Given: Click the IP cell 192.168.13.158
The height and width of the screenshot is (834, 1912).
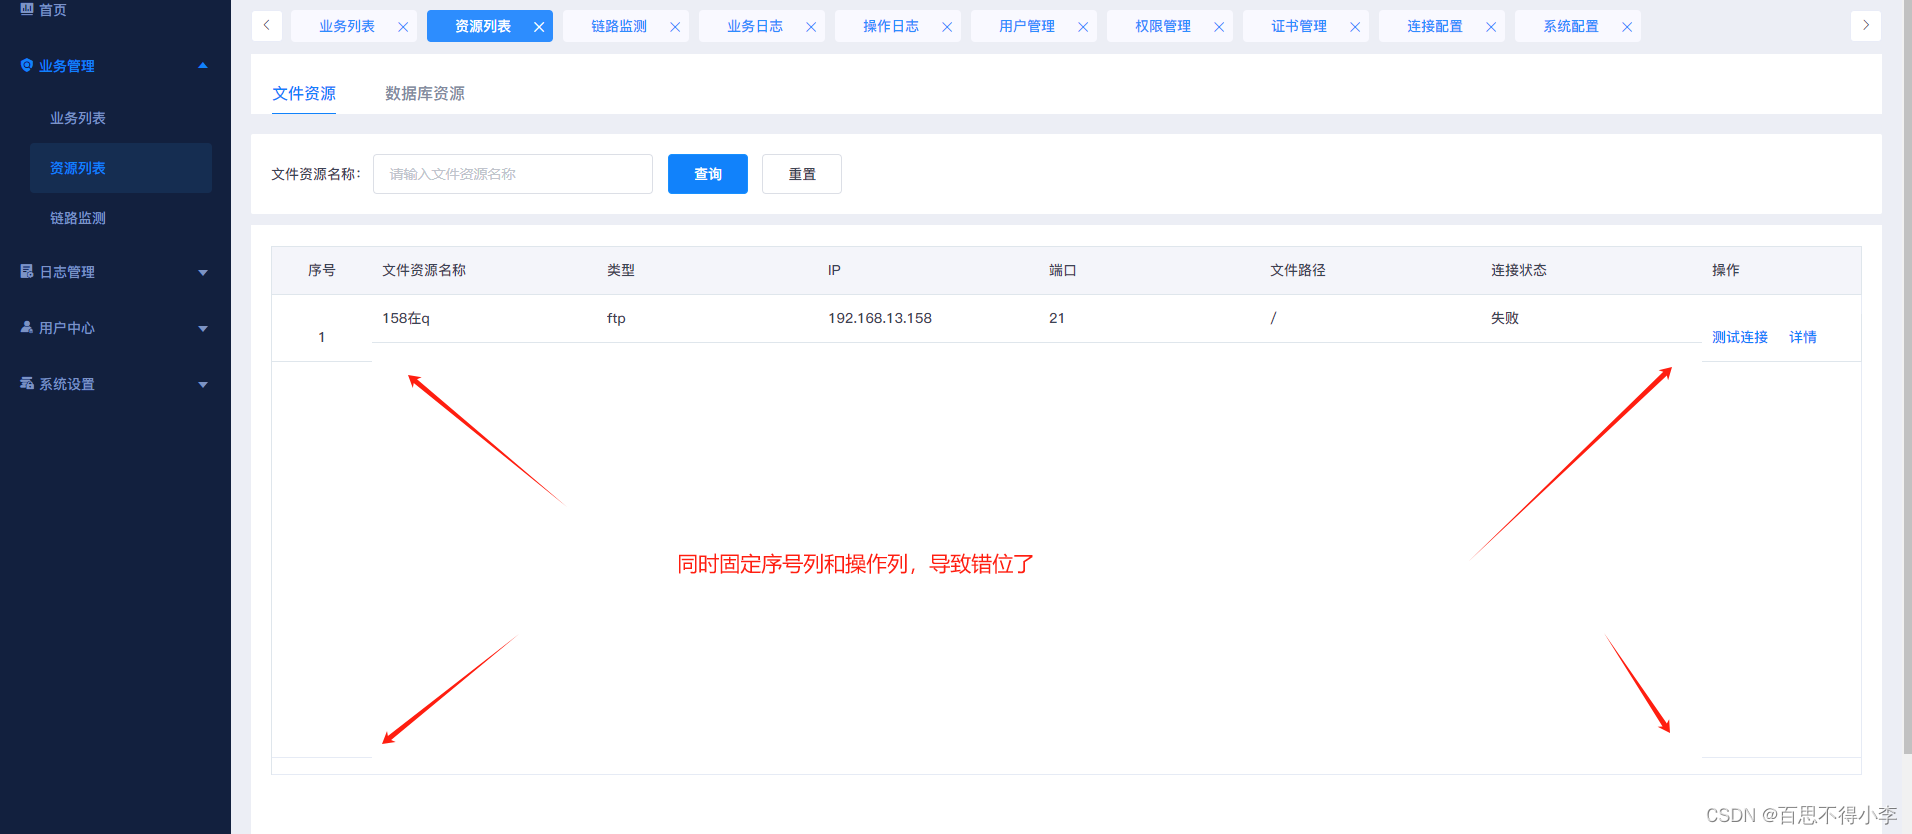Looking at the screenshot, I should pos(880,318).
